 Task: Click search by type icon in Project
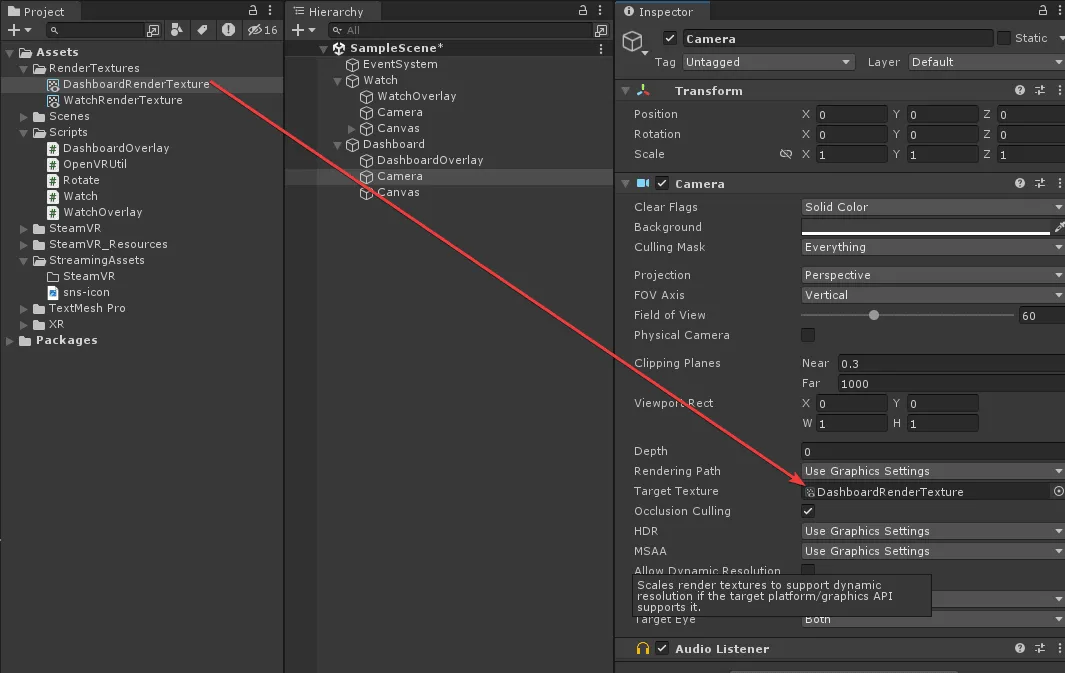coord(177,30)
